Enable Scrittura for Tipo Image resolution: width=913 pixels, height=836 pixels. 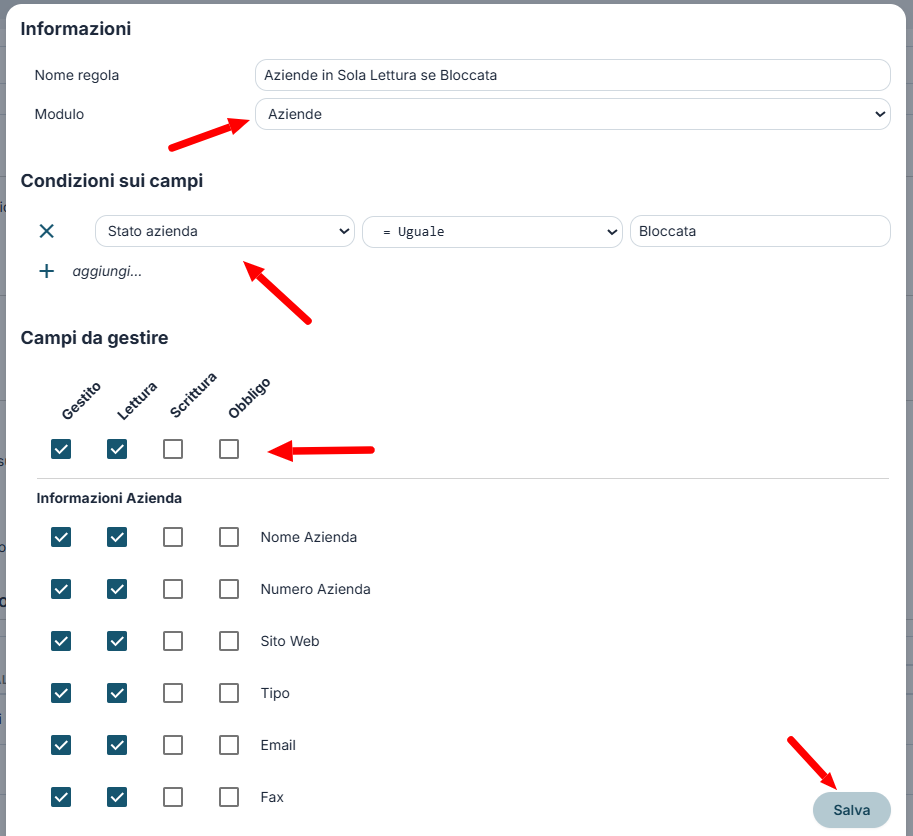click(x=173, y=693)
